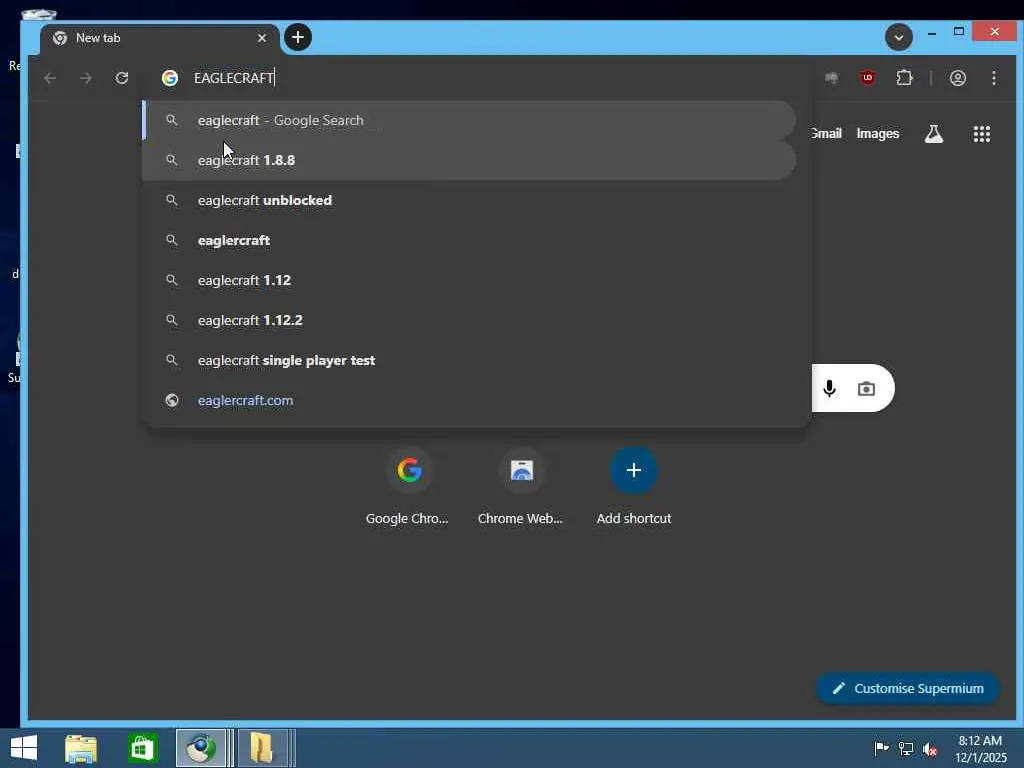This screenshot has height=768, width=1024.
Task: Click the address bar with EAGLECRAFT text
Action: (x=477, y=78)
